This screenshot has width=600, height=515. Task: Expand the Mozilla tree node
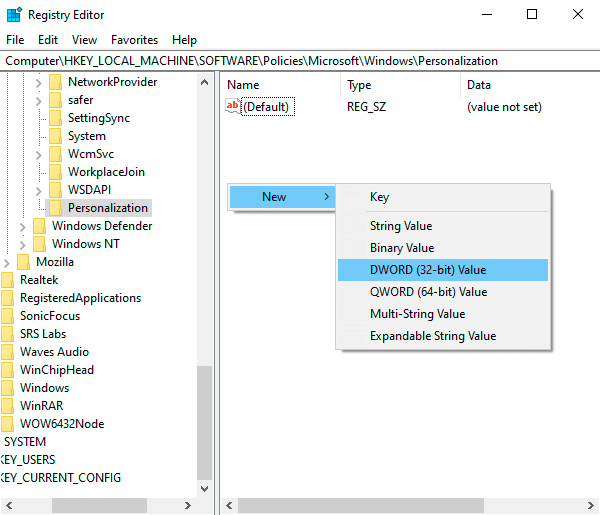6,262
